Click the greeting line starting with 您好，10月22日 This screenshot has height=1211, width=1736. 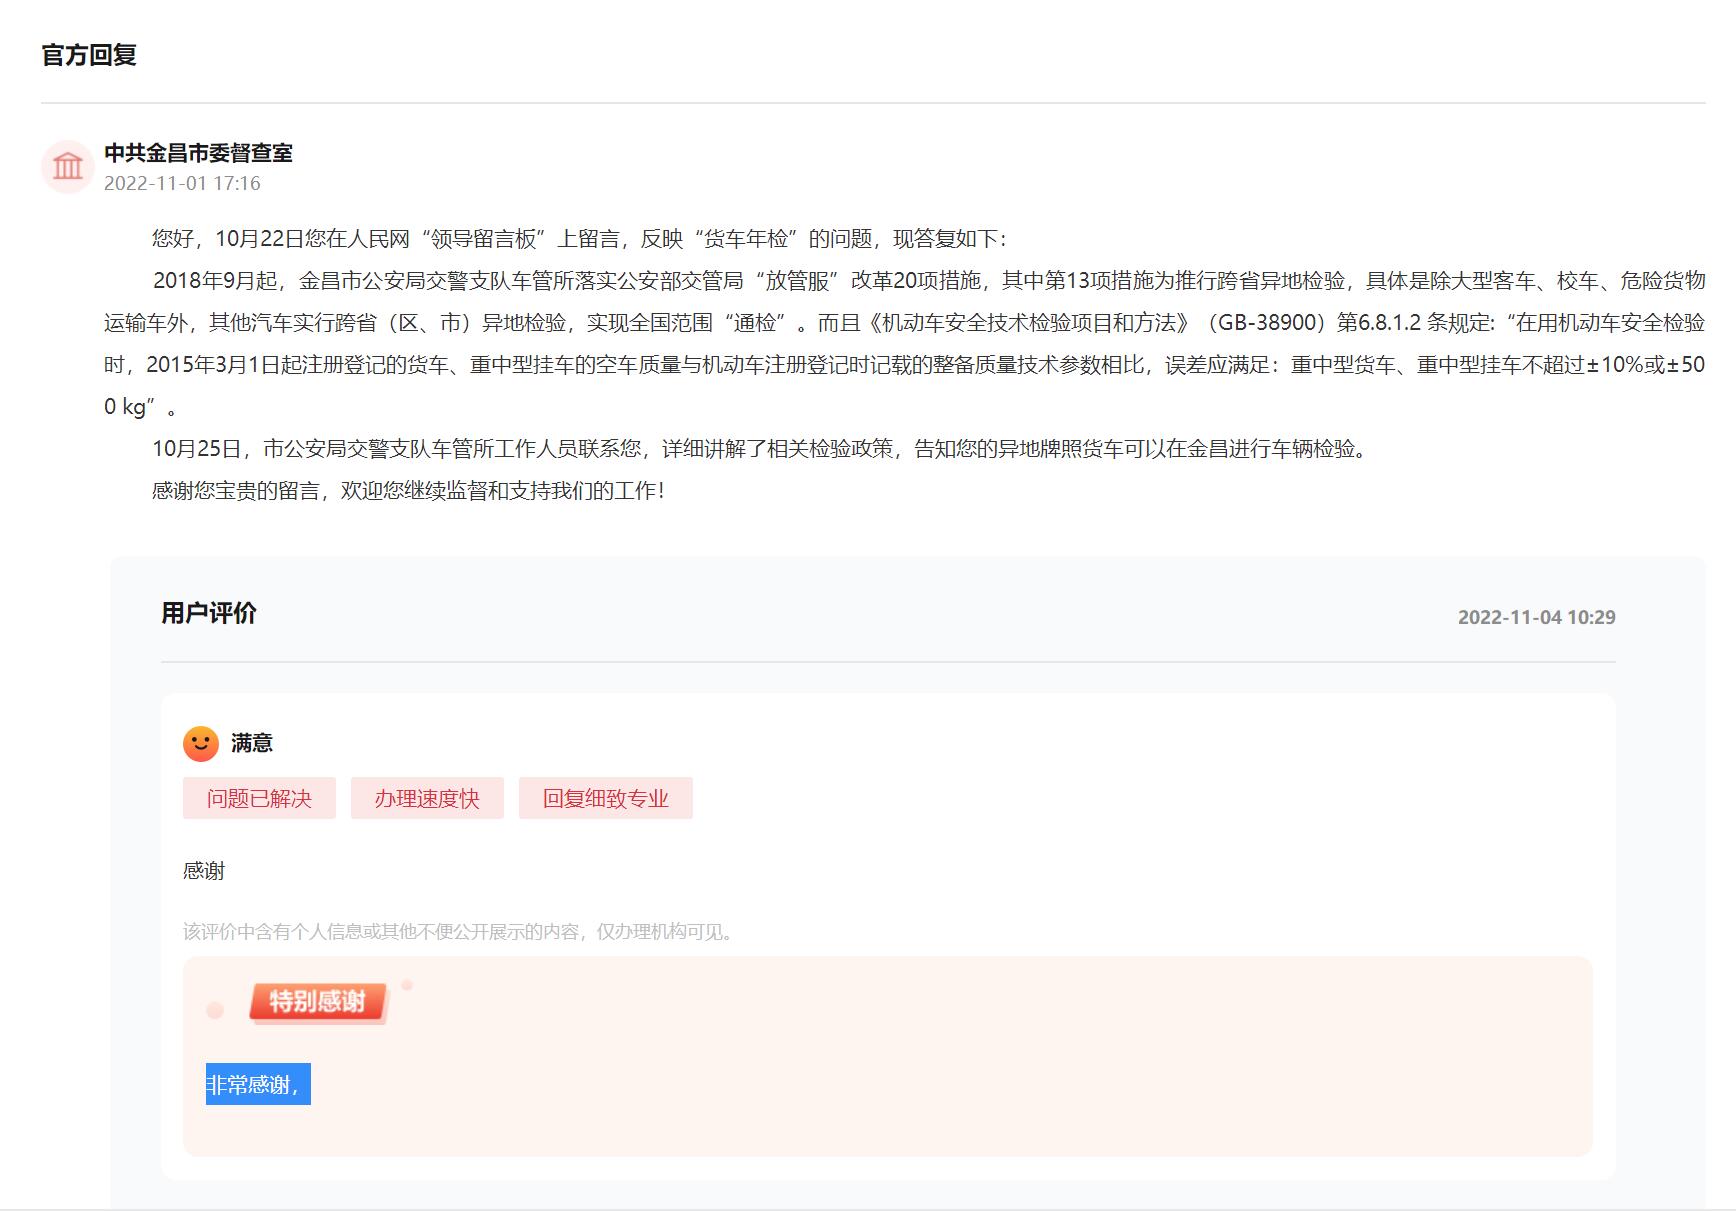(x=579, y=239)
